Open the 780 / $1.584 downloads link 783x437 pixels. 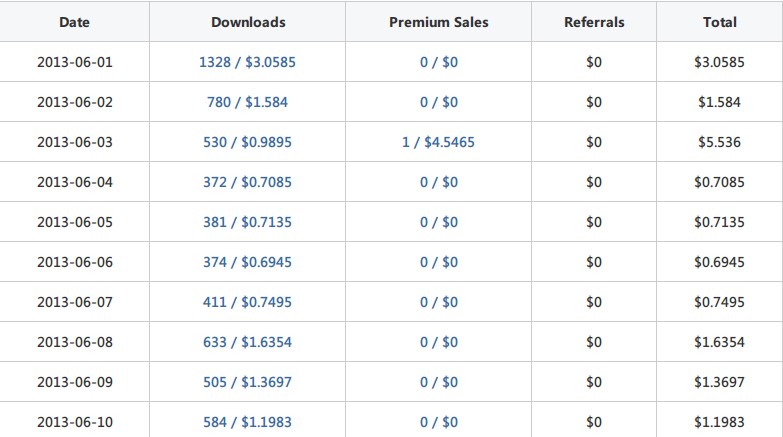point(248,102)
